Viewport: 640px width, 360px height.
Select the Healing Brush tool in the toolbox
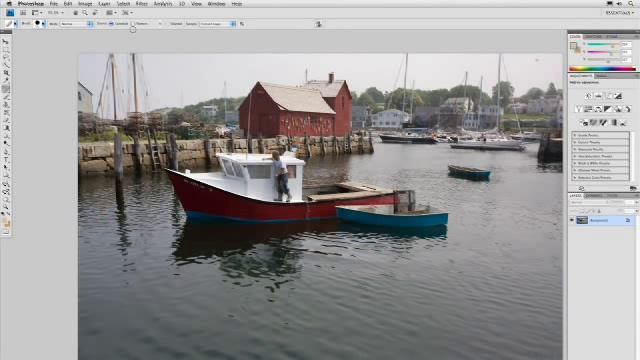click(x=6, y=88)
